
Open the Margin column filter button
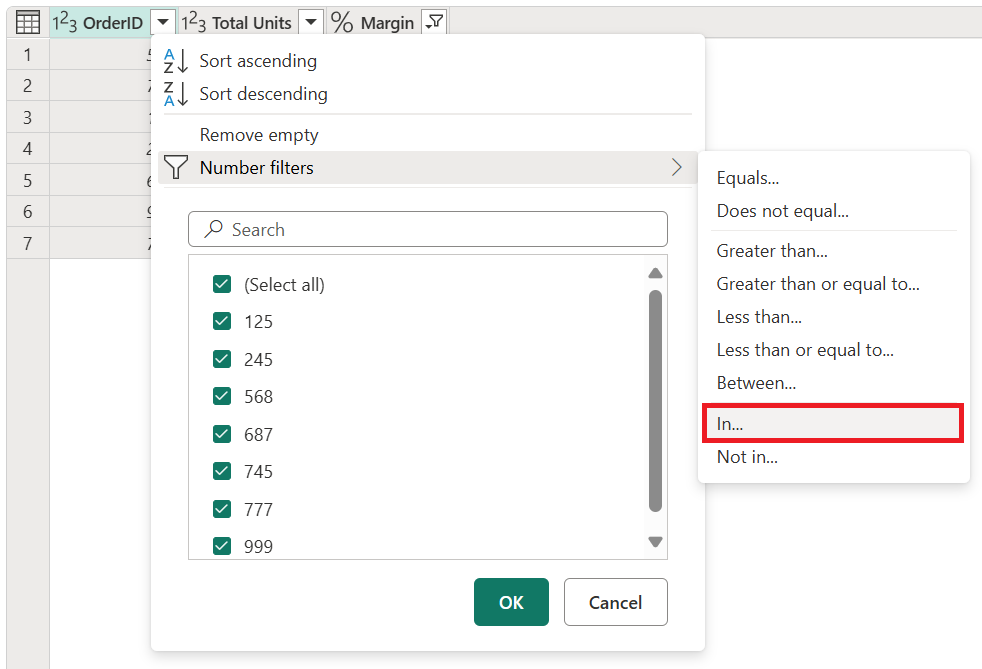(434, 22)
